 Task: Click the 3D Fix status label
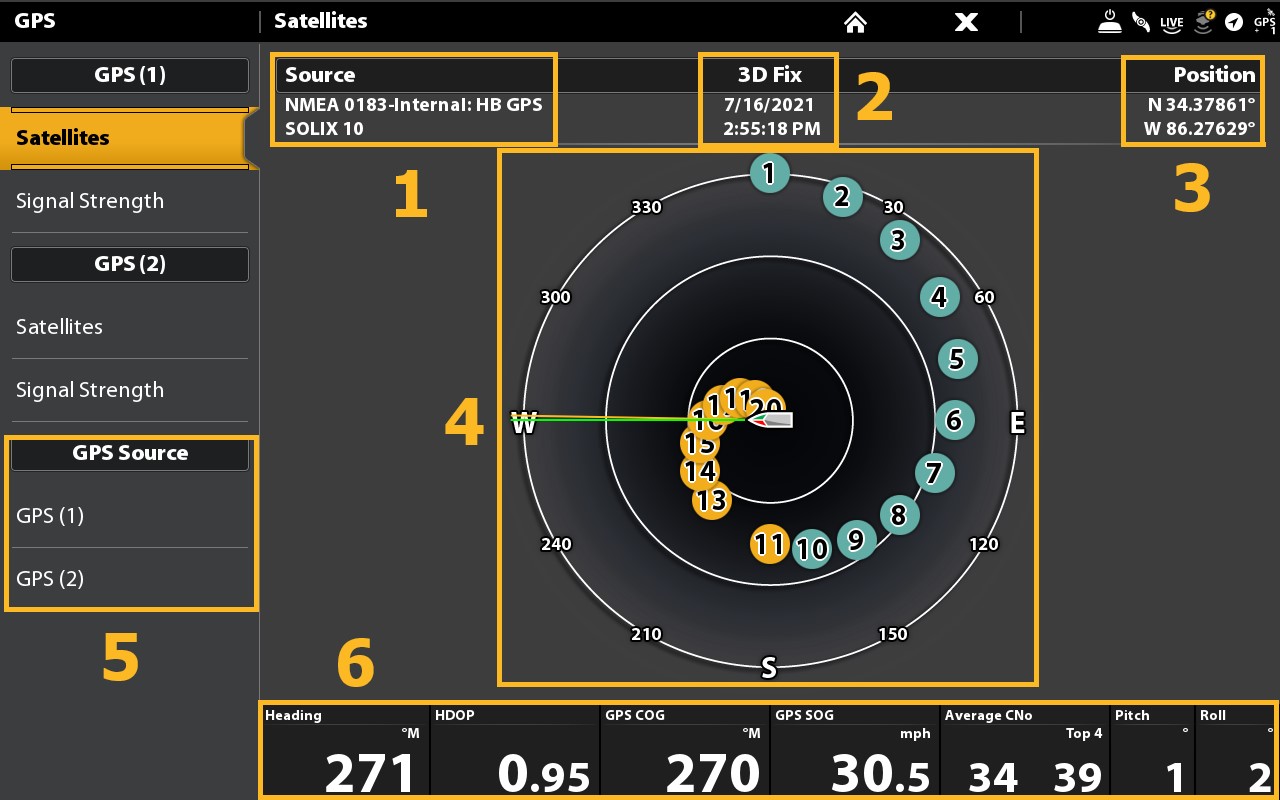770,75
